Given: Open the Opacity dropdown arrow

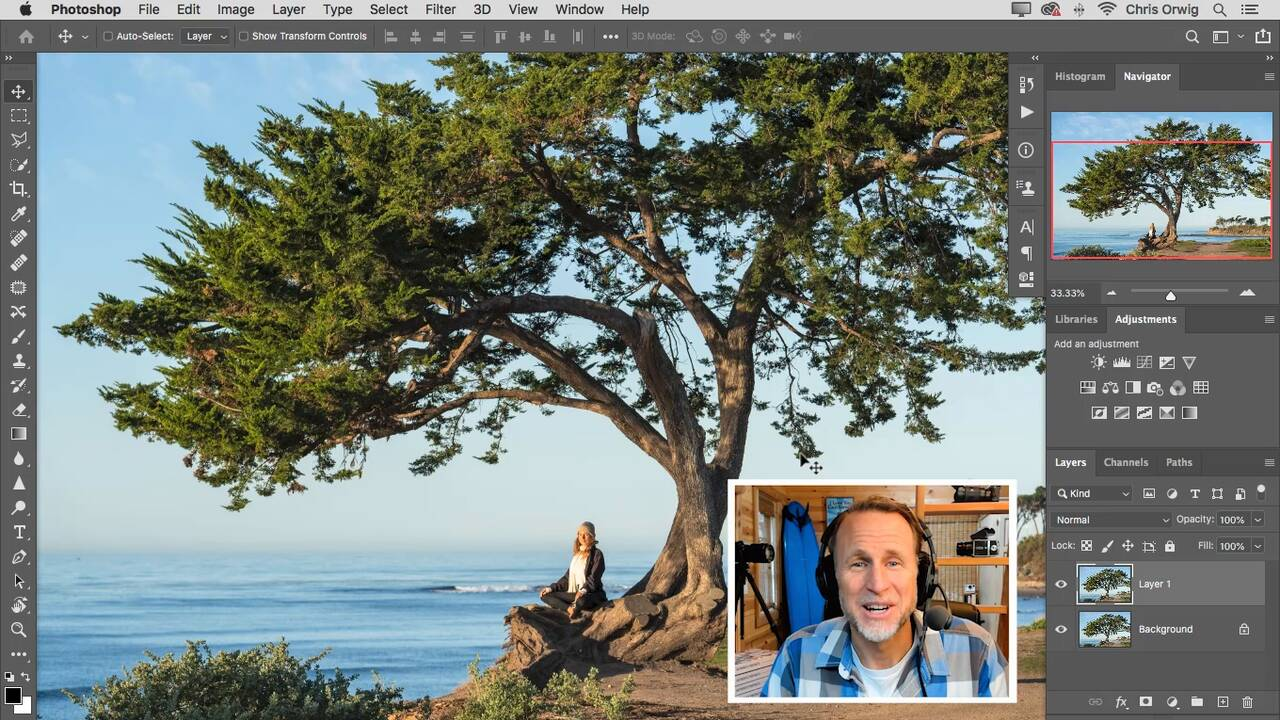Looking at the screenshot, I should coord(1258,520).
